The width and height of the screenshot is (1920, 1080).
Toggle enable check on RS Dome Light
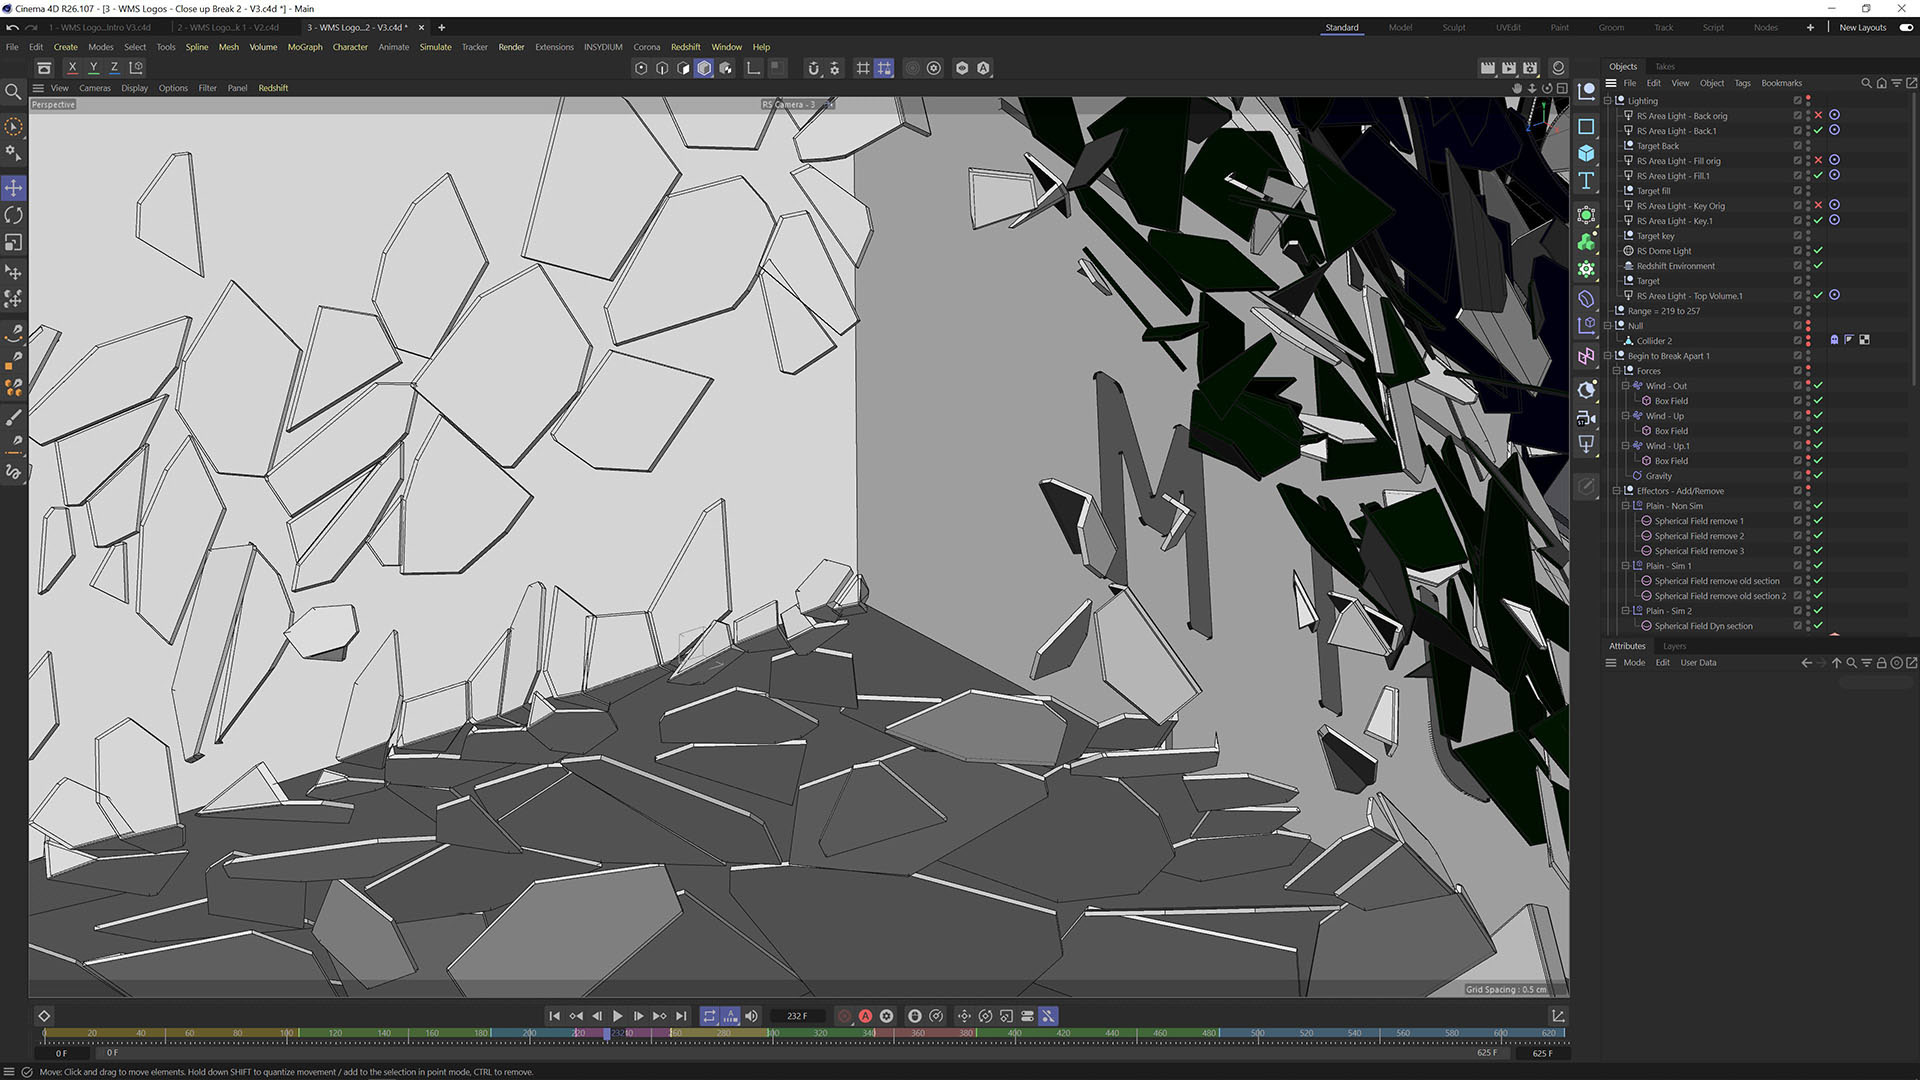(1818, 251)
